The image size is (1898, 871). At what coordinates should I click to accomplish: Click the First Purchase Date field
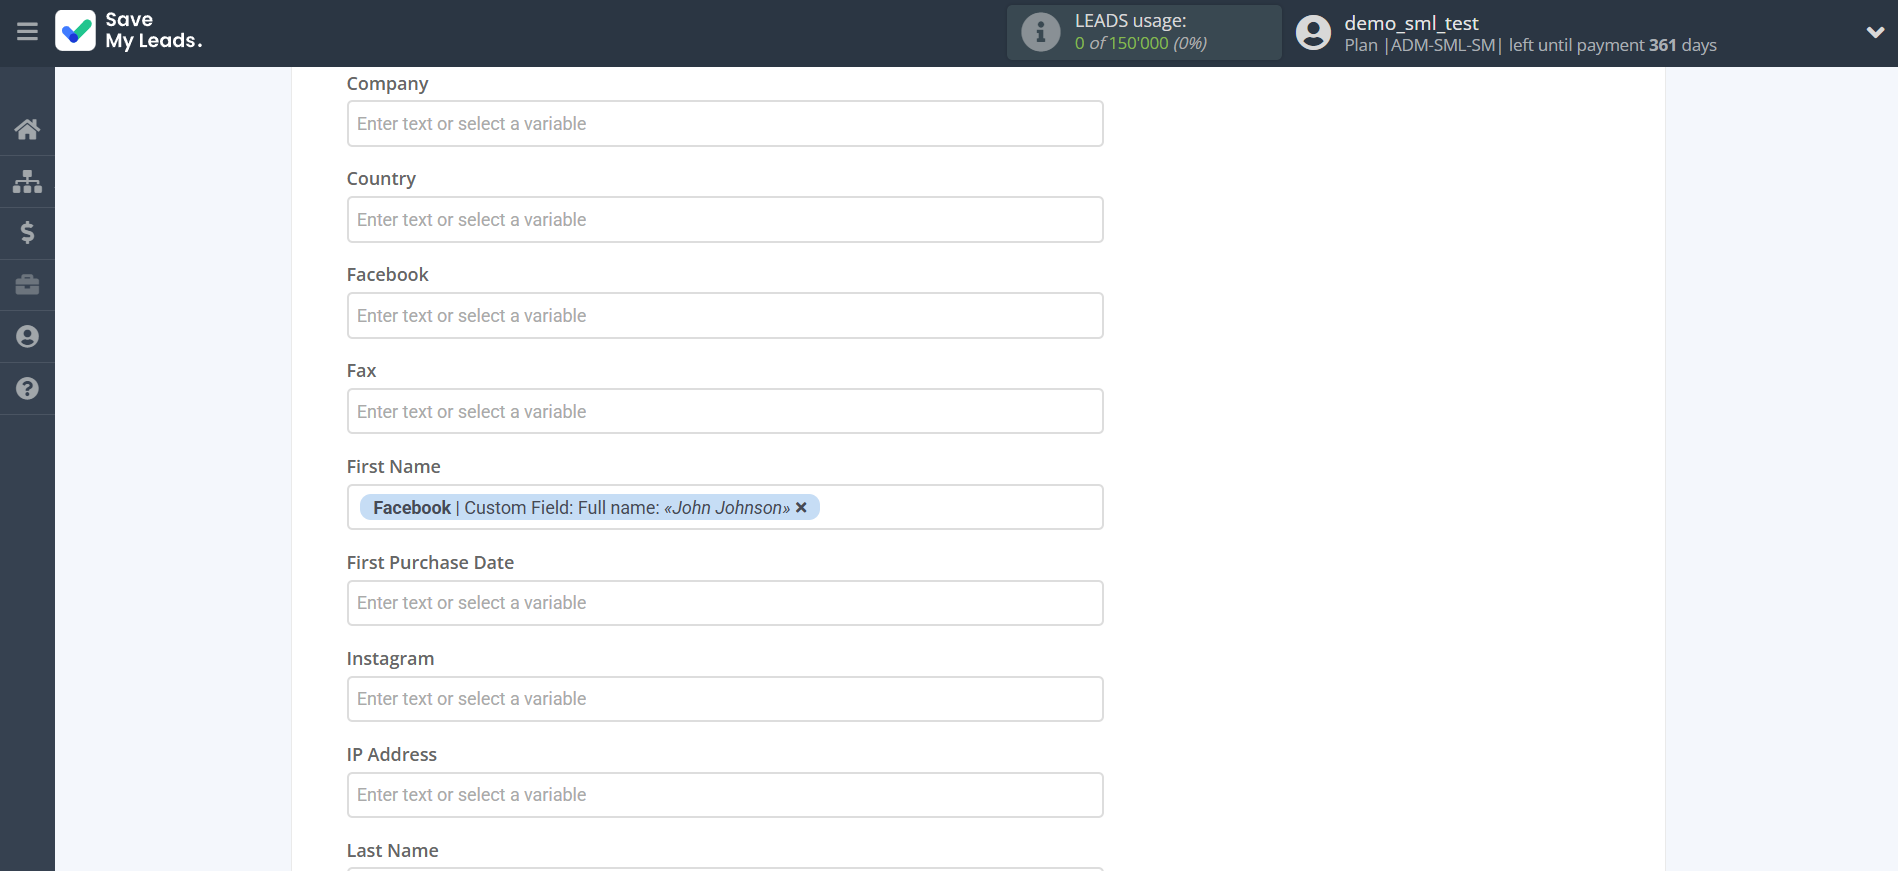724,603
